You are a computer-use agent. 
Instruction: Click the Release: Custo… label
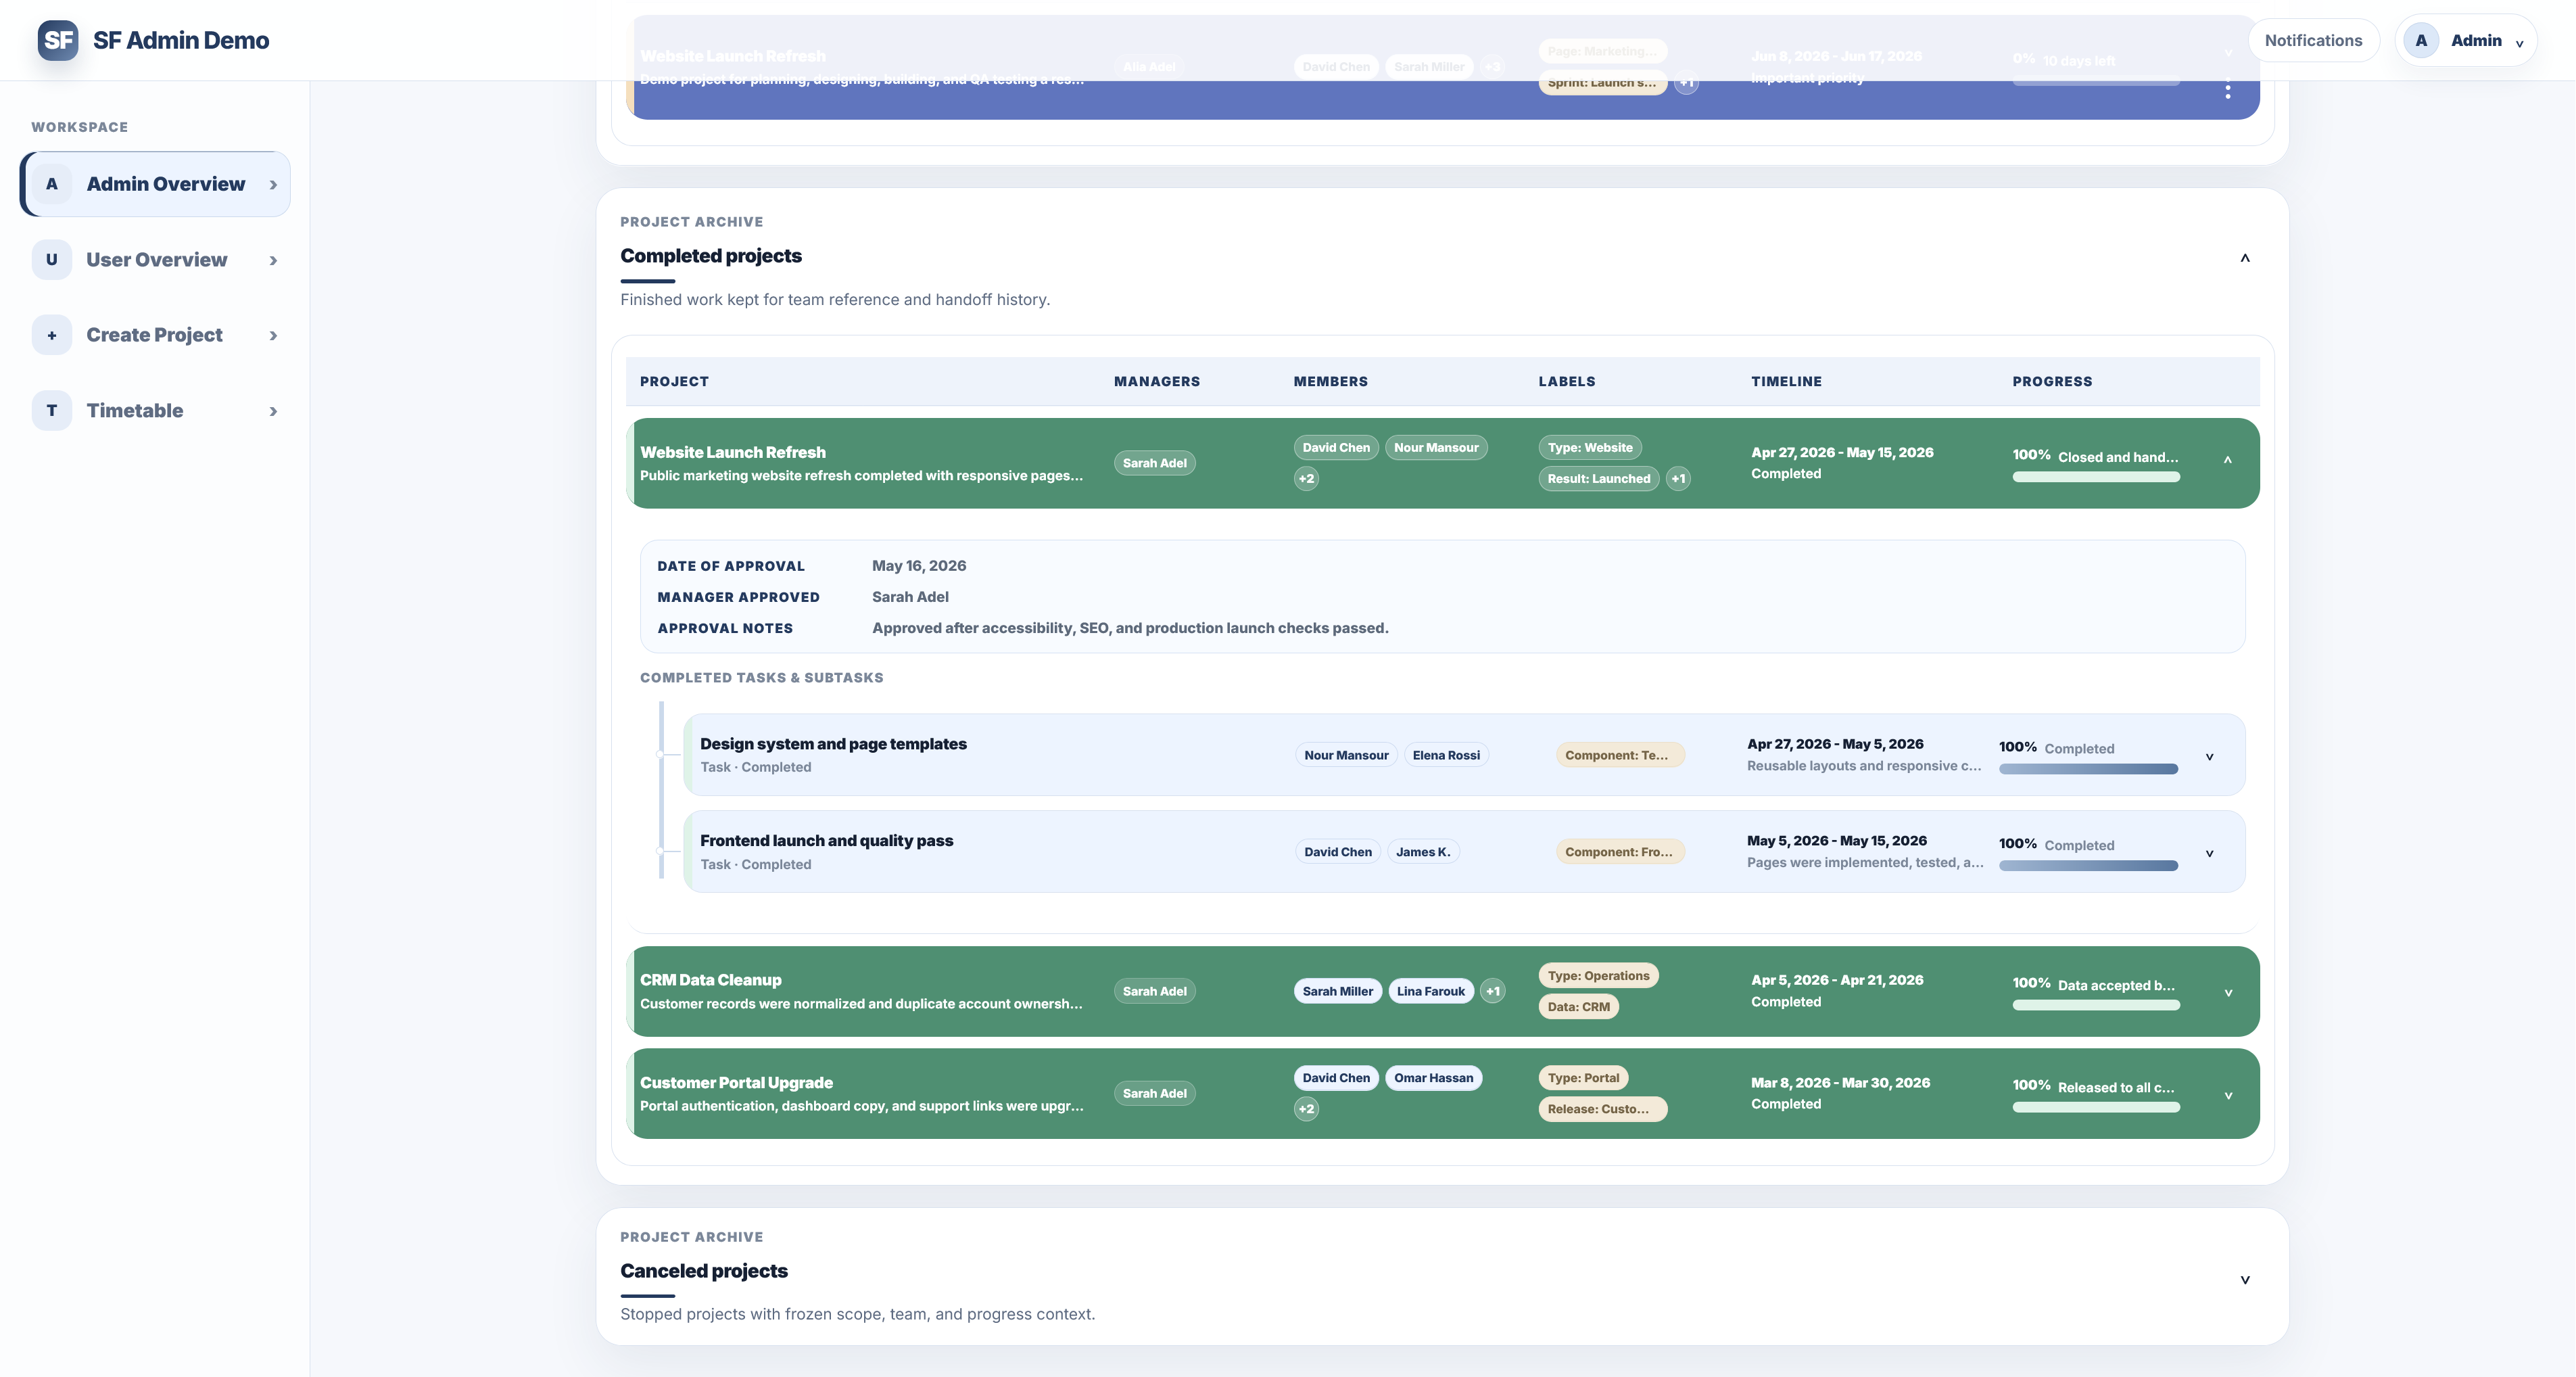pos(1602,1109)
